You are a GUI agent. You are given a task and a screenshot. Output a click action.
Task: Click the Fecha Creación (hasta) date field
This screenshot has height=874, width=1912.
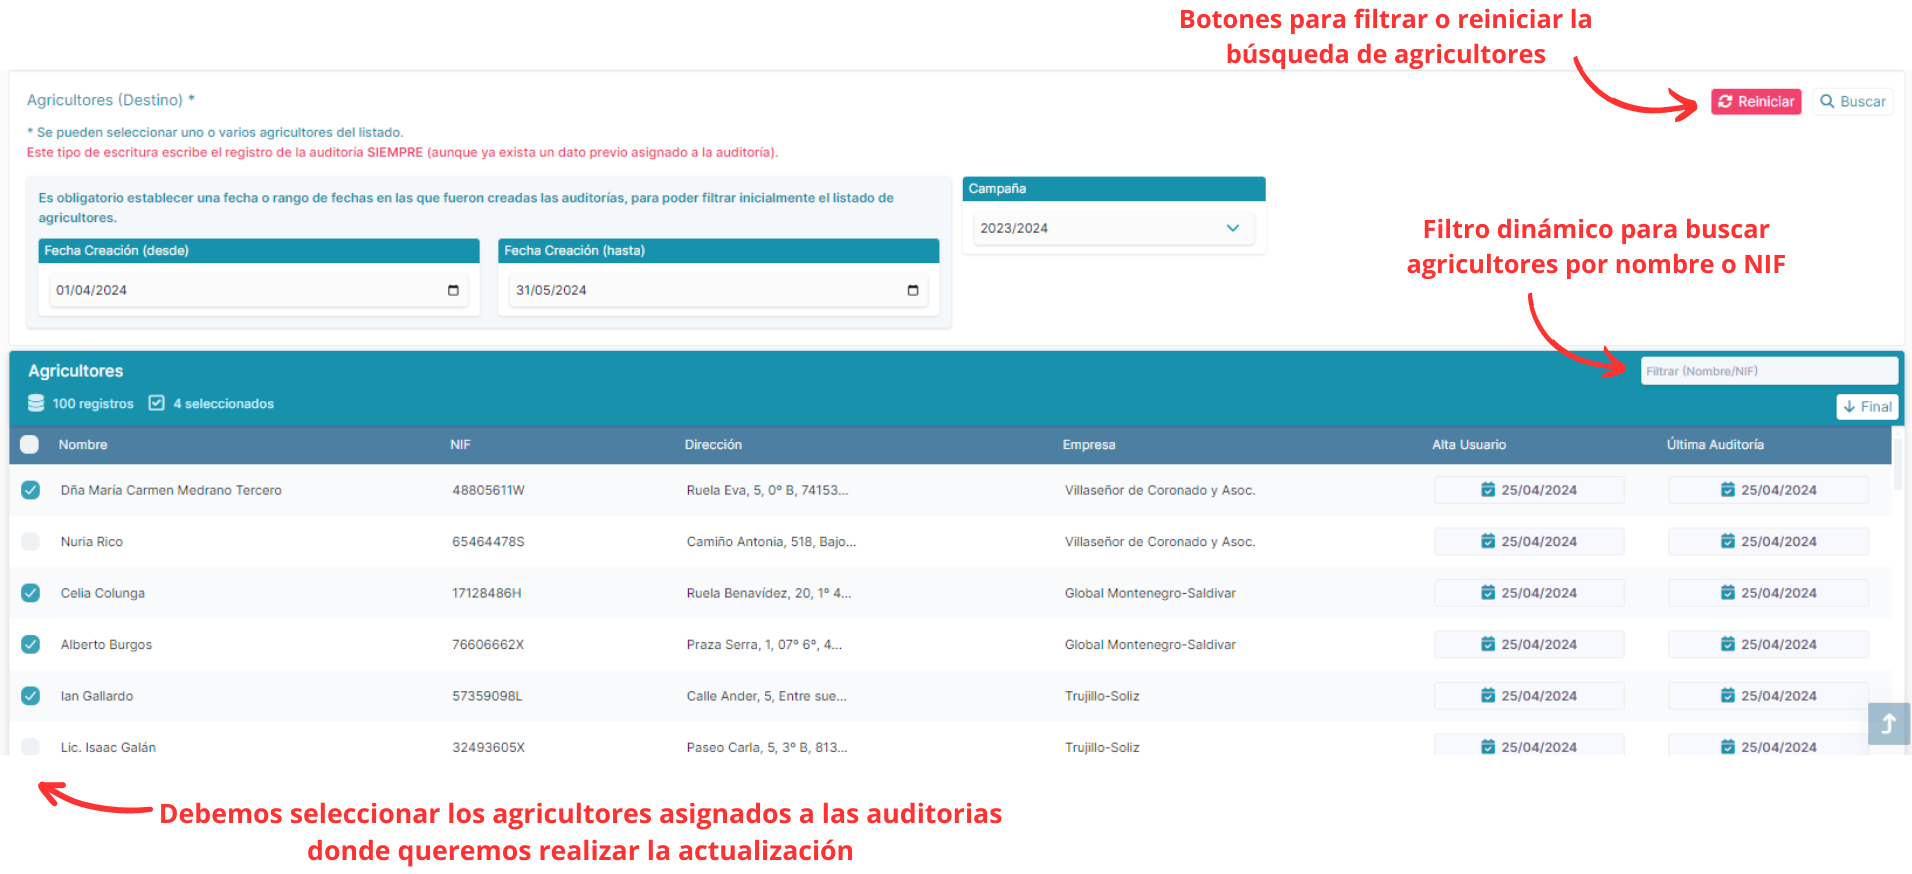pyautogui.click(x=700, y=290)
